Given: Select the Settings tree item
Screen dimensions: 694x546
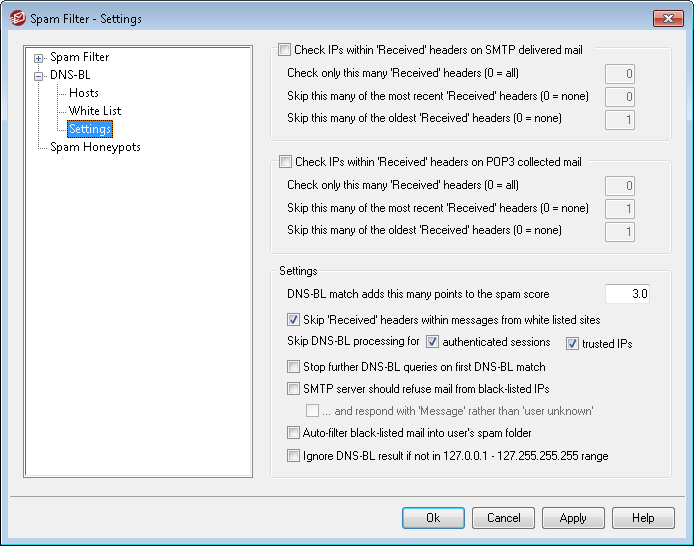Looking at the screenshot, I should pyautogui.click(x=90, y=129).
